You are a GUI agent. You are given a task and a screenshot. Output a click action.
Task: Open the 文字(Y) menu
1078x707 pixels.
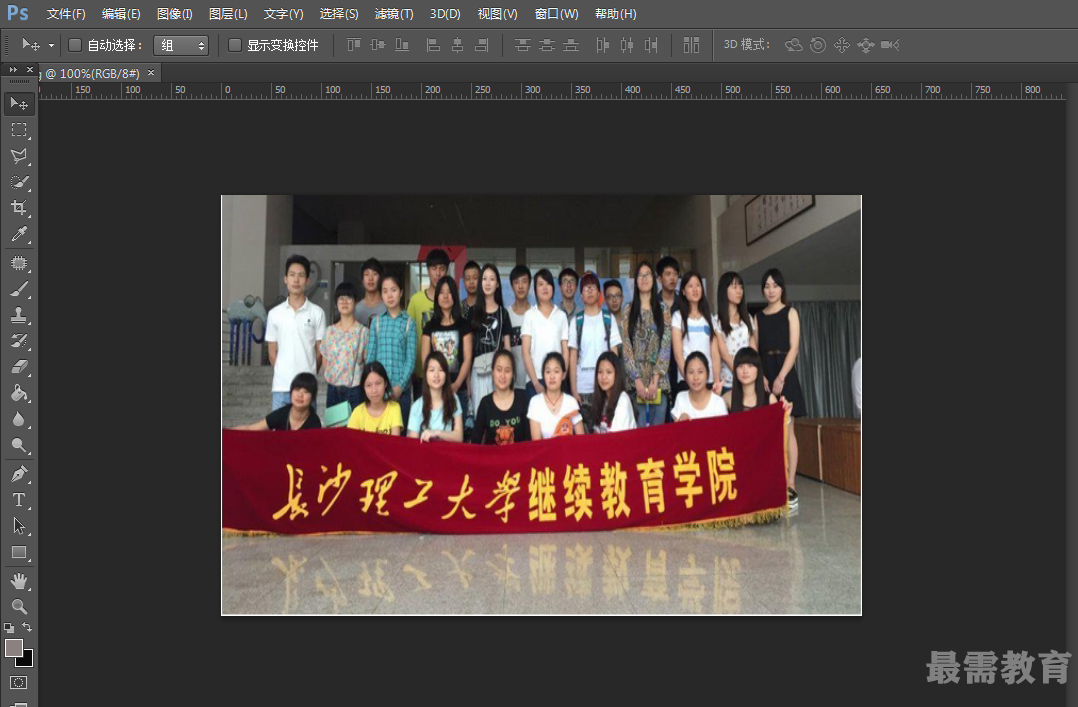pyautogui.click(x=283, y=14)
